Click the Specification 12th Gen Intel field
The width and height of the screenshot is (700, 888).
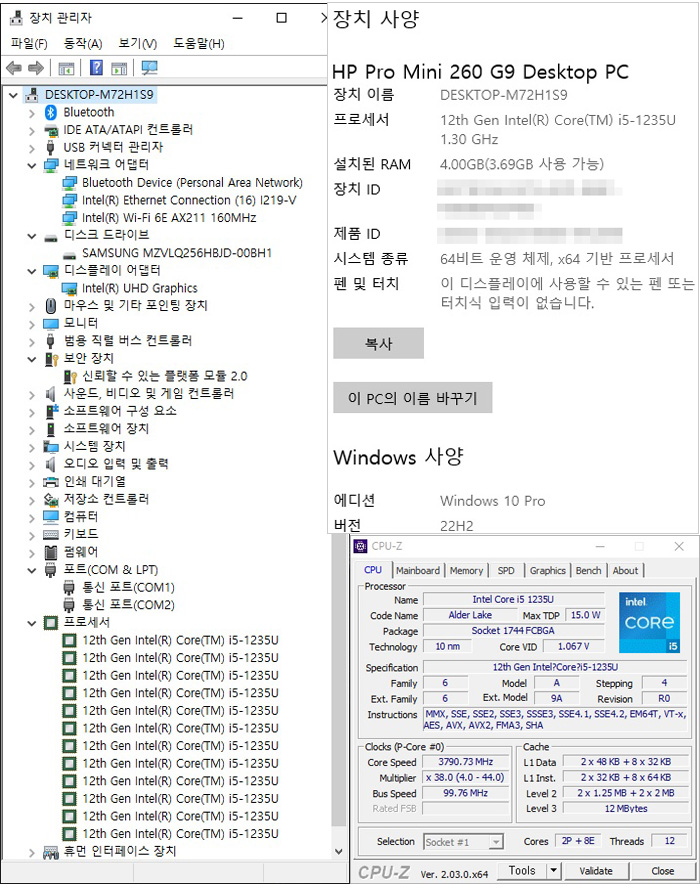pyautogui.click(x=555, y=667)
